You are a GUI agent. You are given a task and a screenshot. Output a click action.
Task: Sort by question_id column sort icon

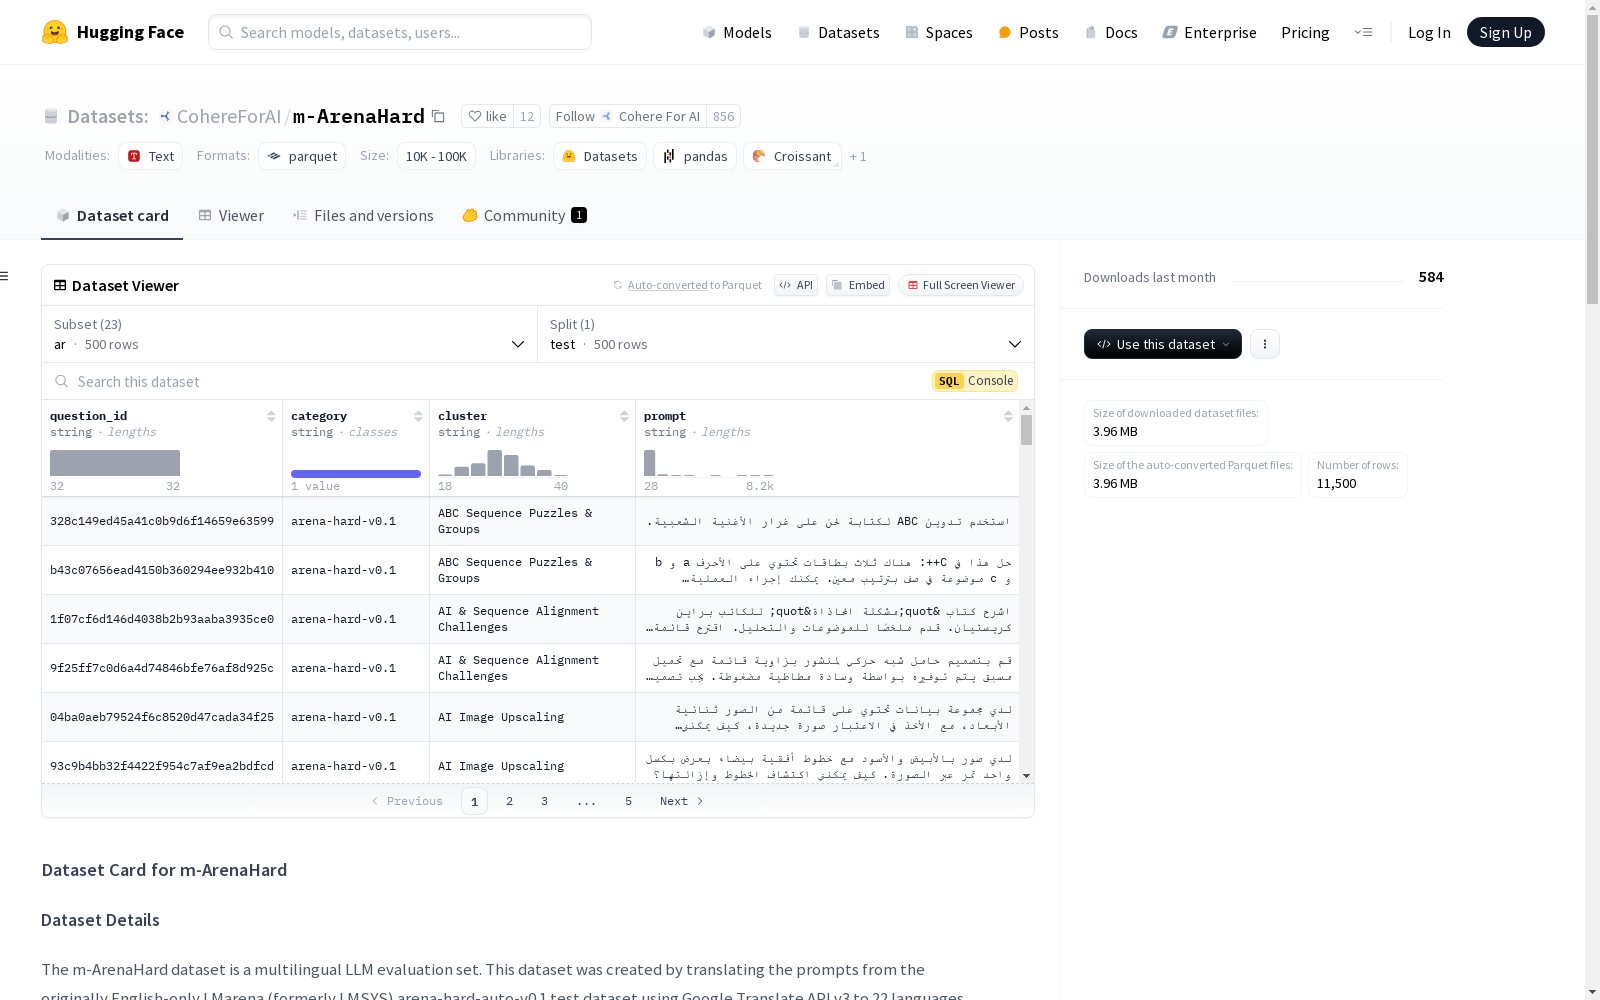coord(271,416)
